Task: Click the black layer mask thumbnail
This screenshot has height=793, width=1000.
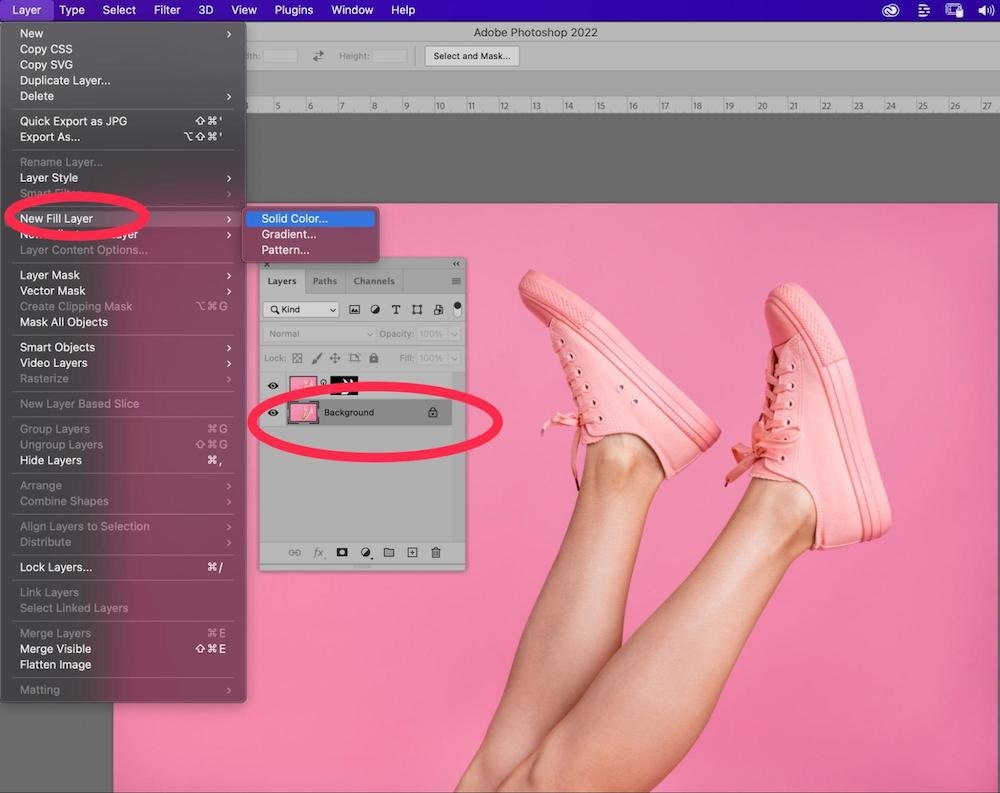Action: click(344, 385)
